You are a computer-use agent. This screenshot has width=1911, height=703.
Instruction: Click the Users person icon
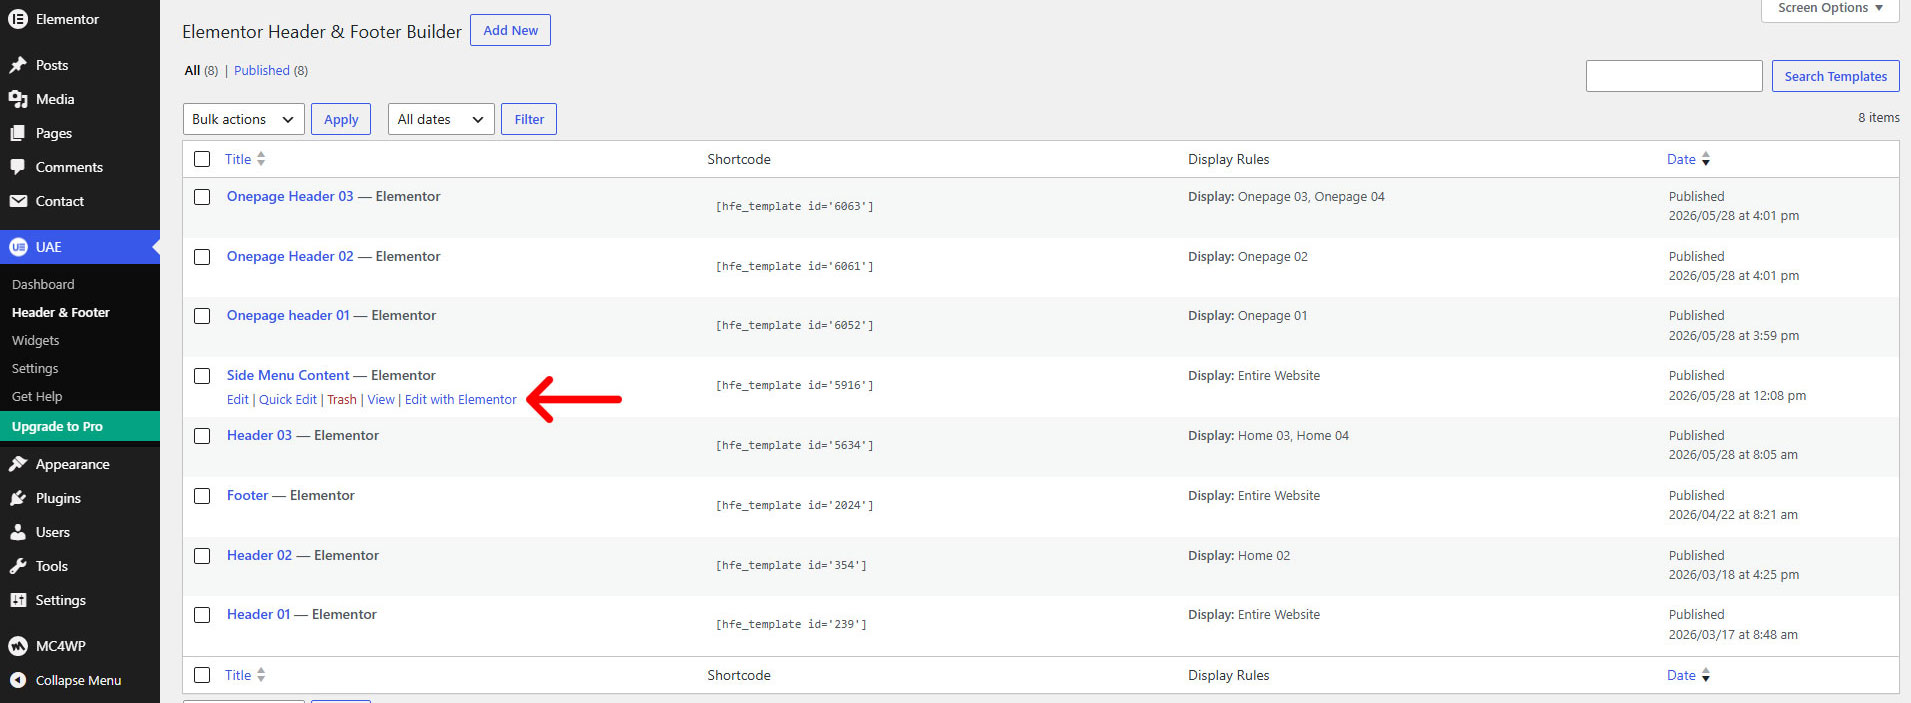pyautogui.click(x=18, y=532)
